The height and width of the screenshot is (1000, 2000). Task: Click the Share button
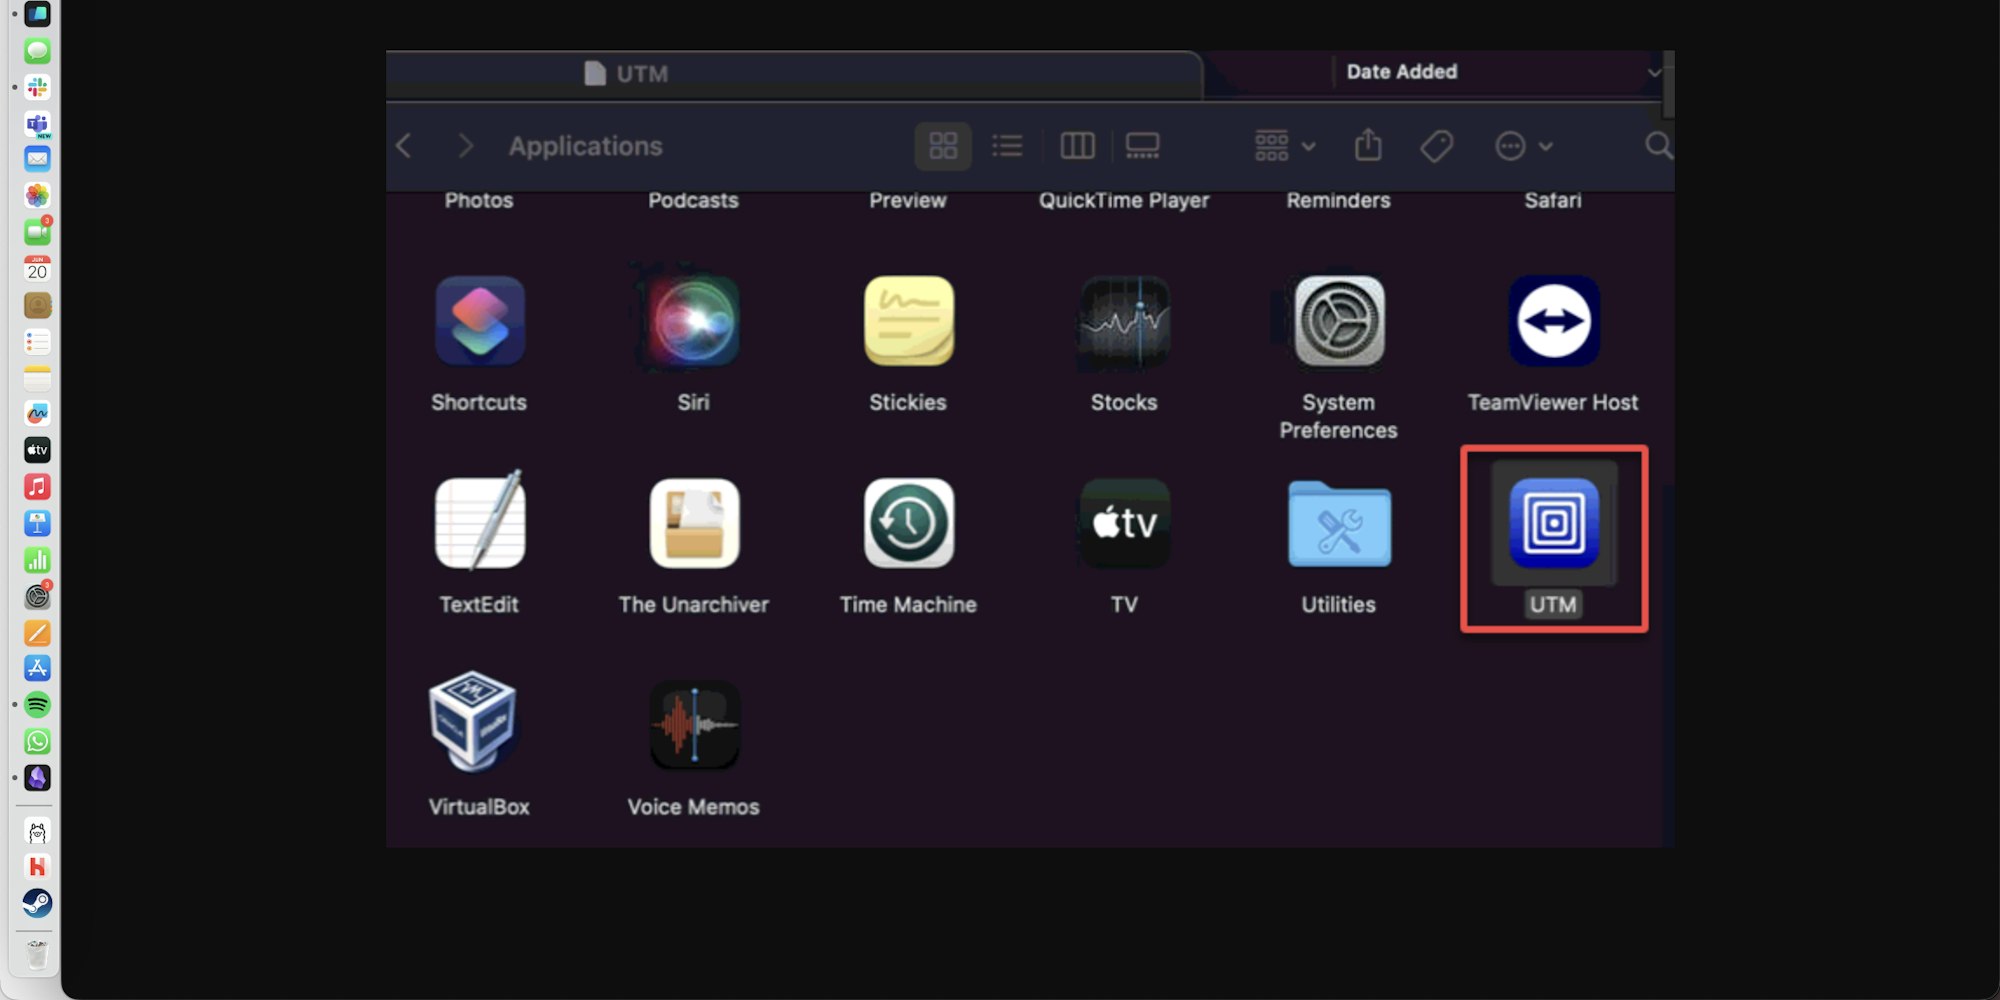[1368, 146]
